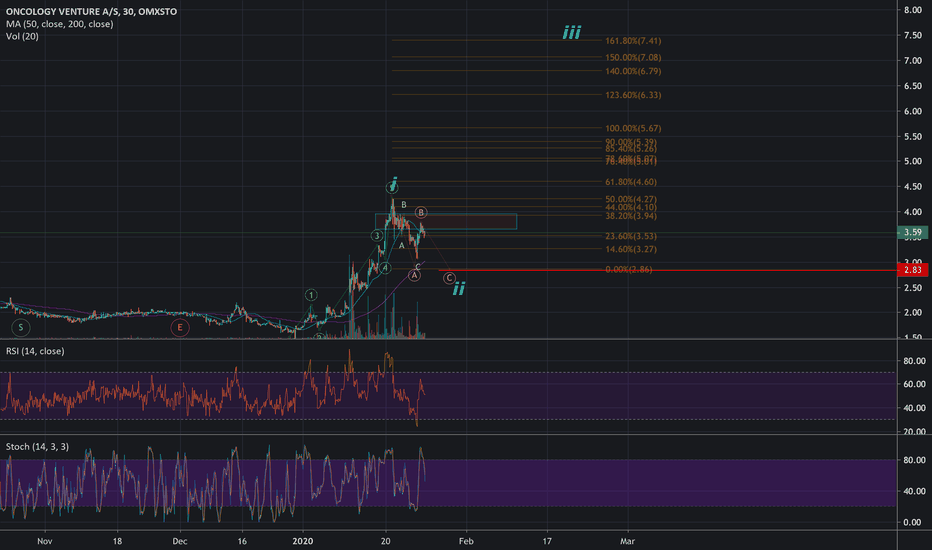Click the teal wave iii label

click(571, 32)
